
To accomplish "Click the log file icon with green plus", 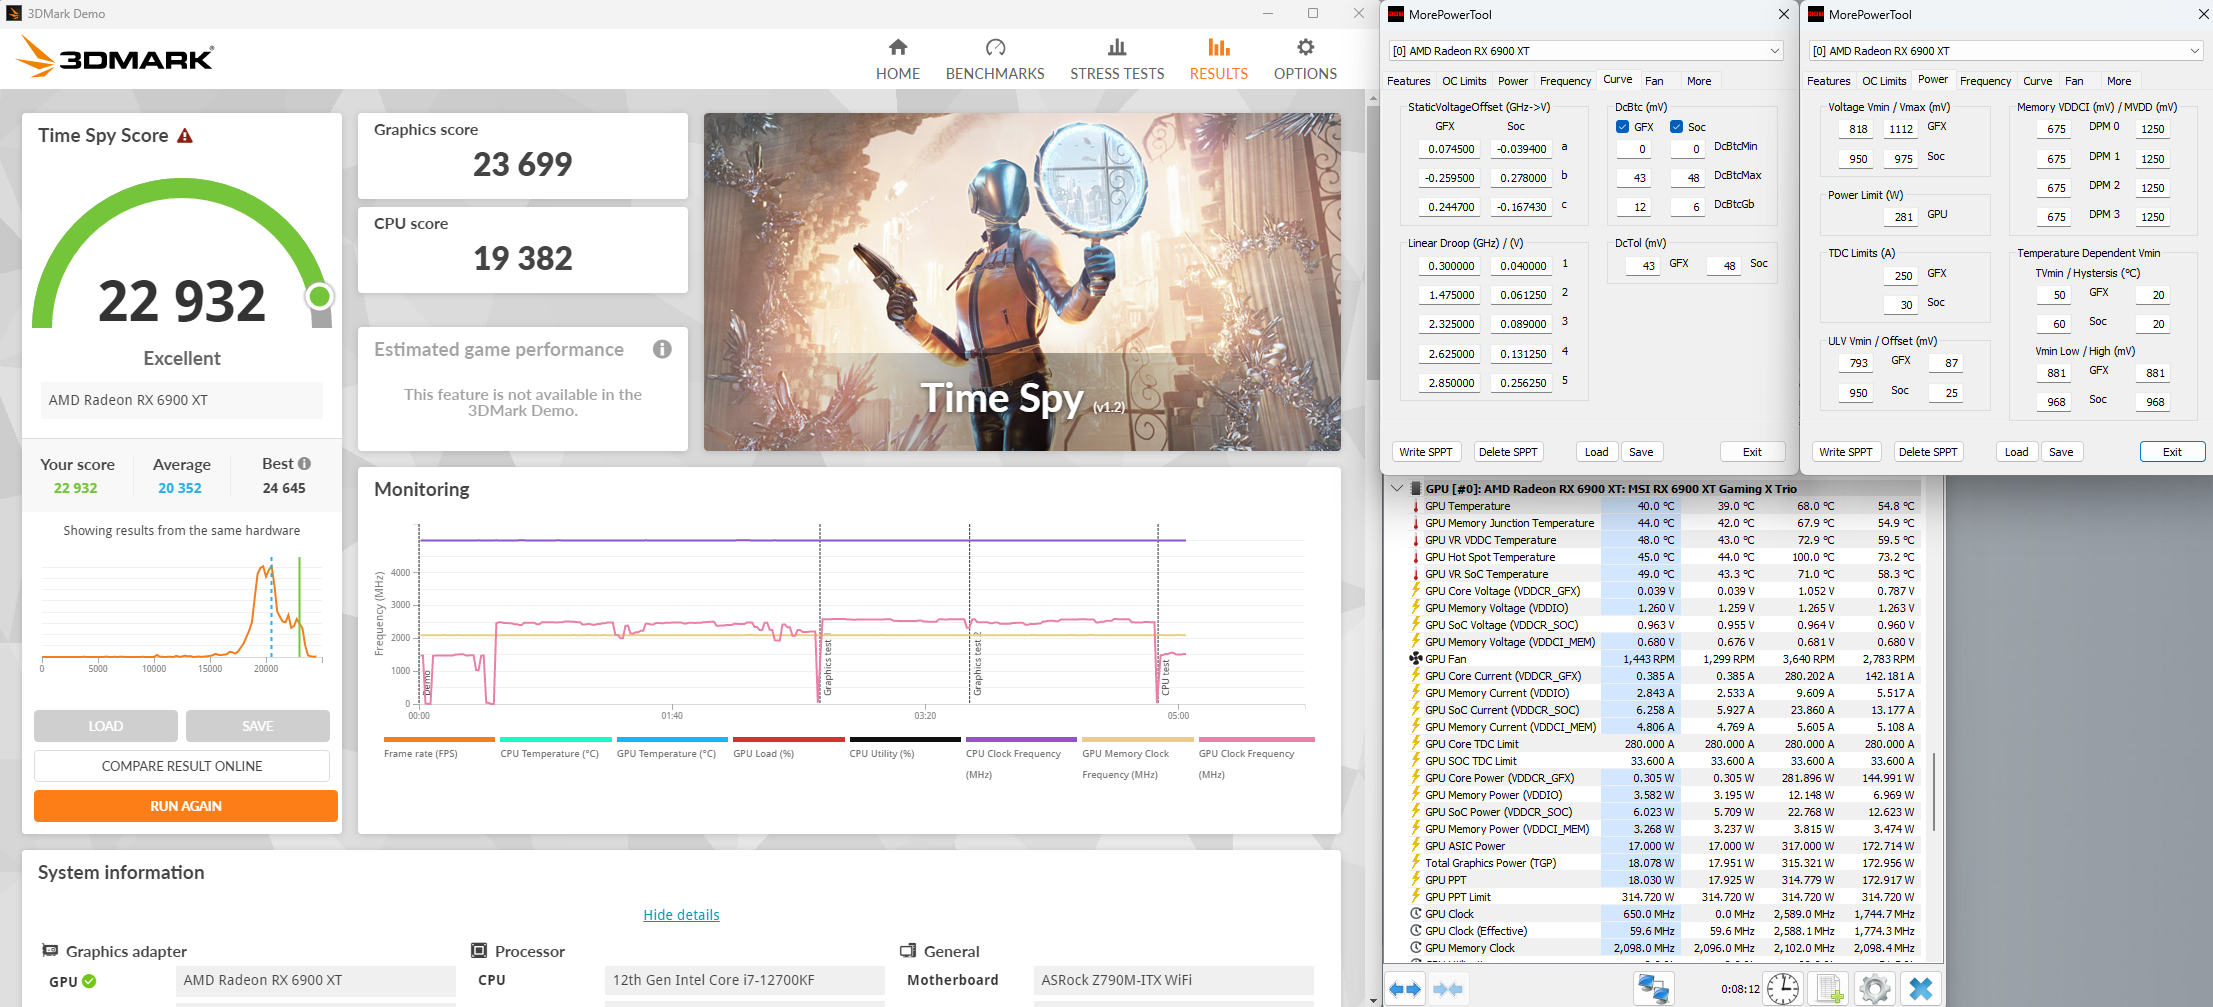I will click(x=1829, y=989).
